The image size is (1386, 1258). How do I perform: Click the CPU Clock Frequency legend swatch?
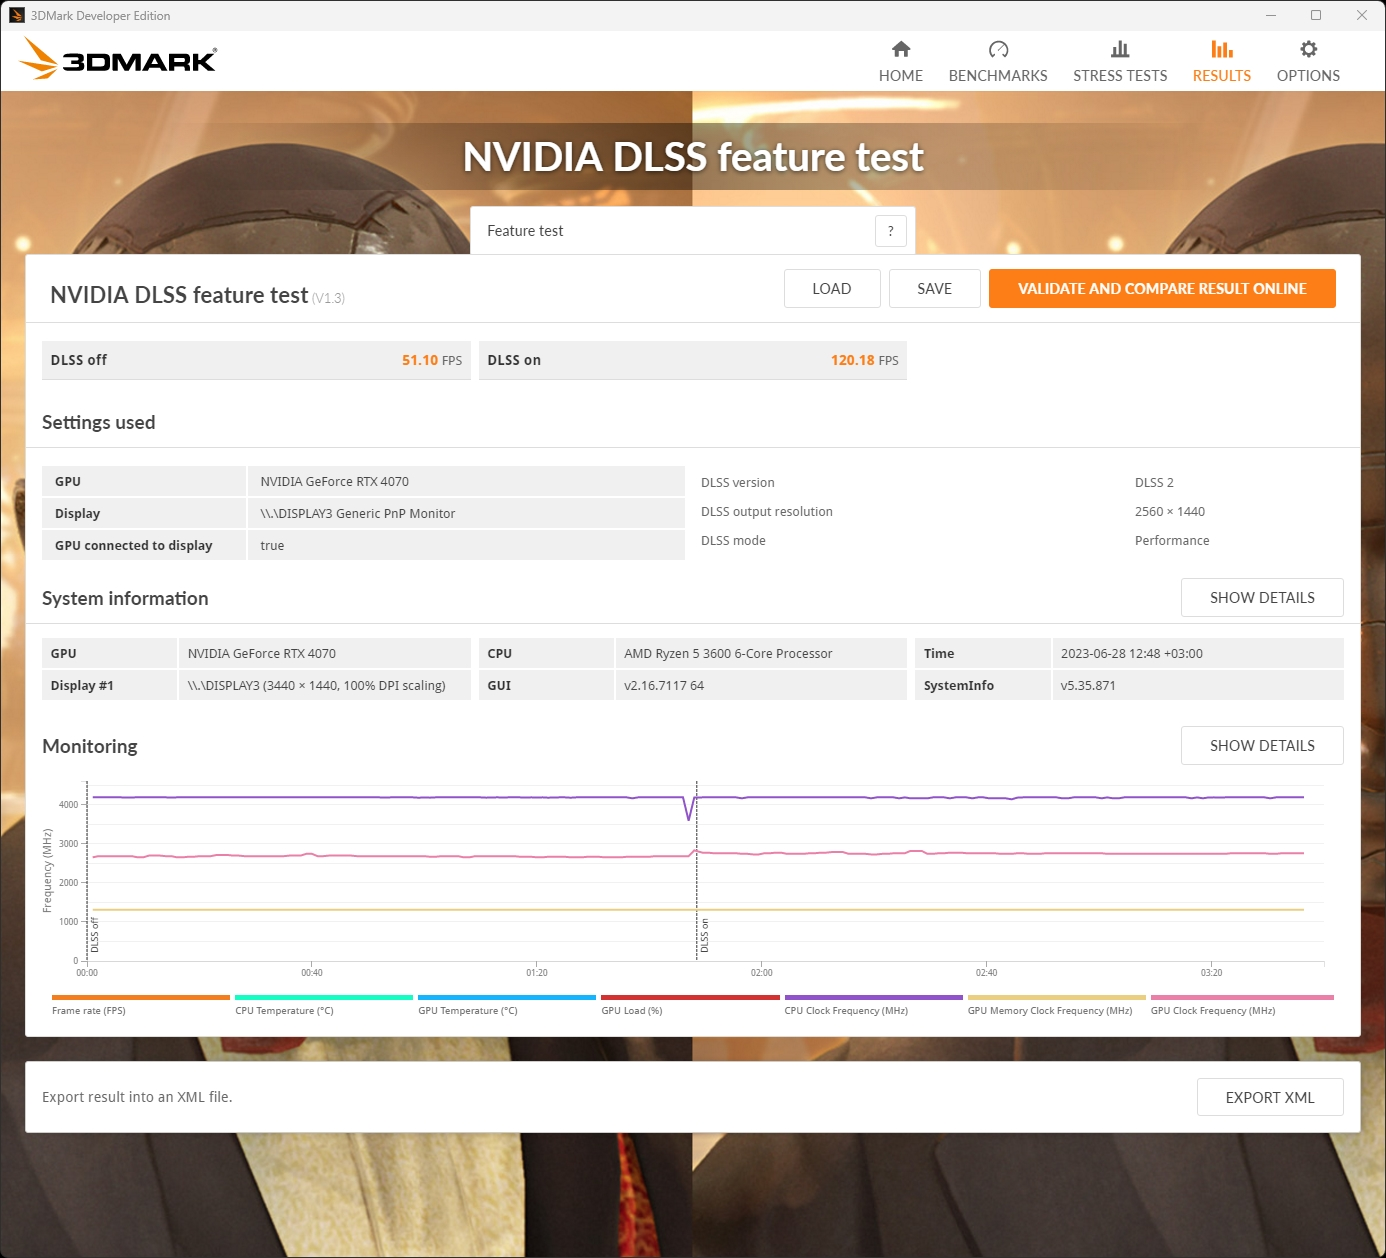[x=874, y=997]
